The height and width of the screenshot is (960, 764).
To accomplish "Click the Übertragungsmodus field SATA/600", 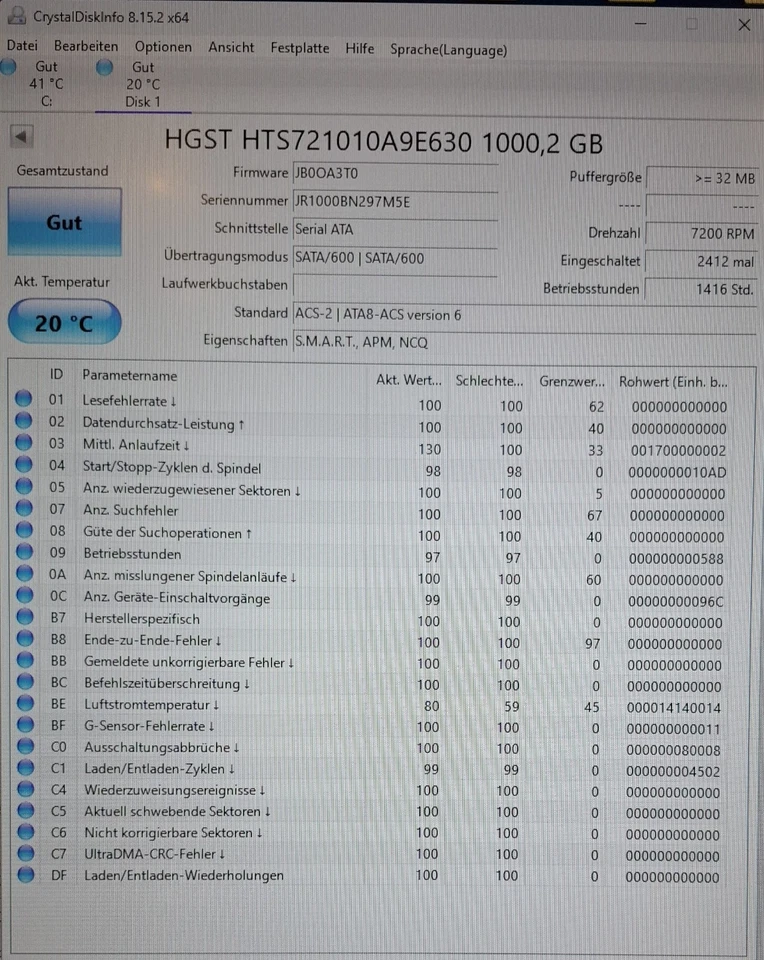I will (x=395, y=258).
